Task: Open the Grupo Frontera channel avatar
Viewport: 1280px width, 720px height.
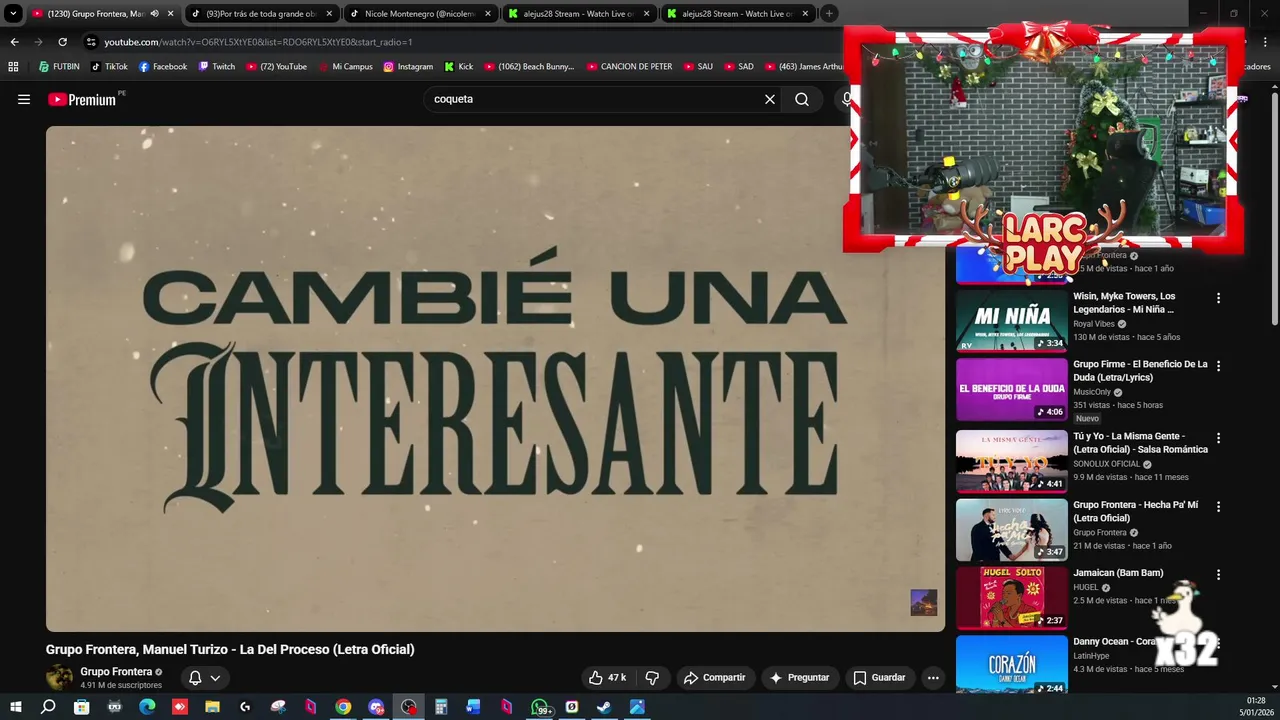Action: [59, 678]
